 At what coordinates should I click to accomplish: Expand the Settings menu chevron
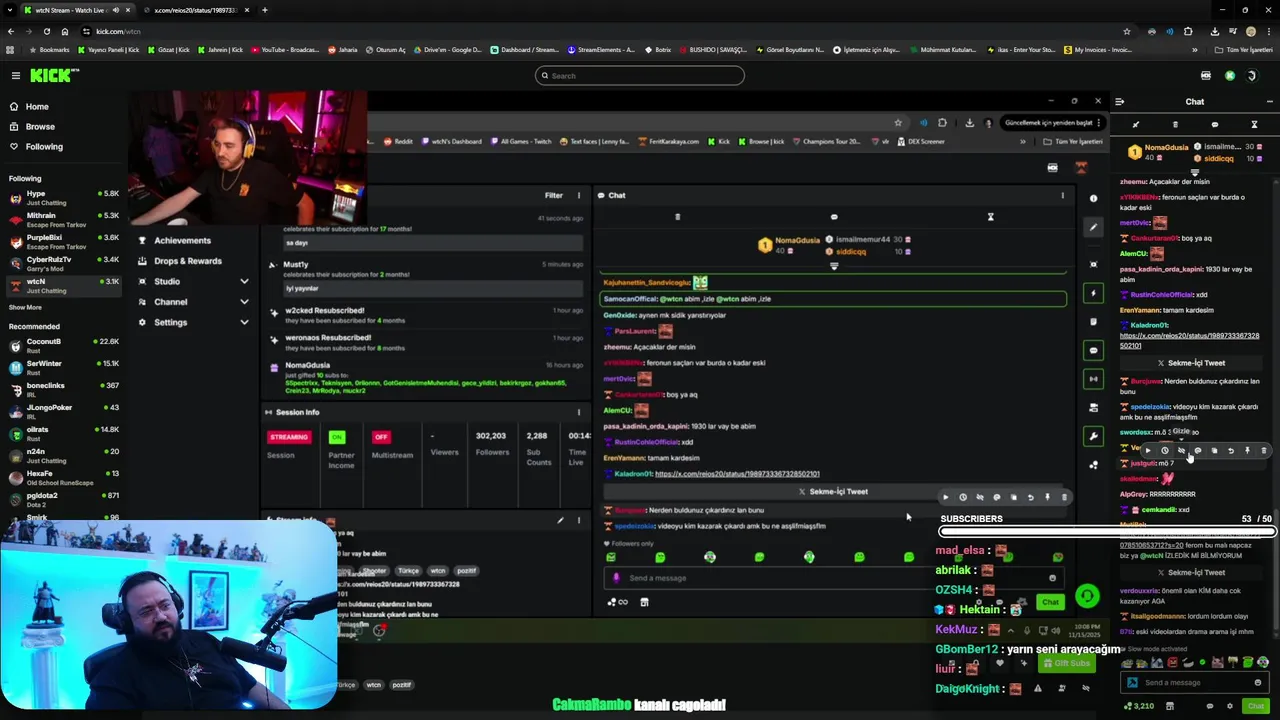244,322
